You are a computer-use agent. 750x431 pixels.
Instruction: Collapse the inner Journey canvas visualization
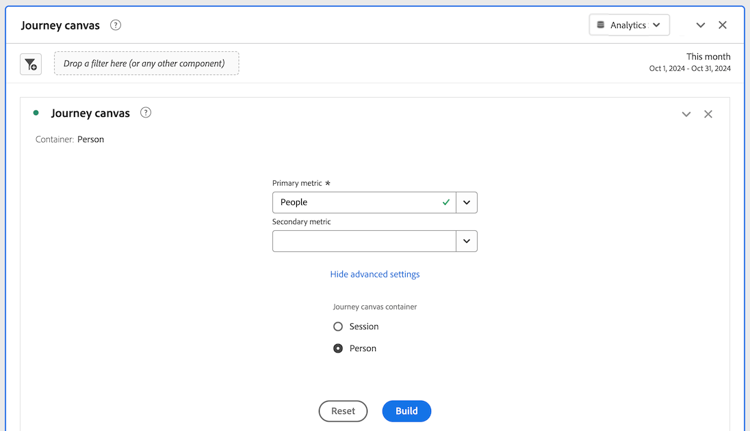point(686,114)
